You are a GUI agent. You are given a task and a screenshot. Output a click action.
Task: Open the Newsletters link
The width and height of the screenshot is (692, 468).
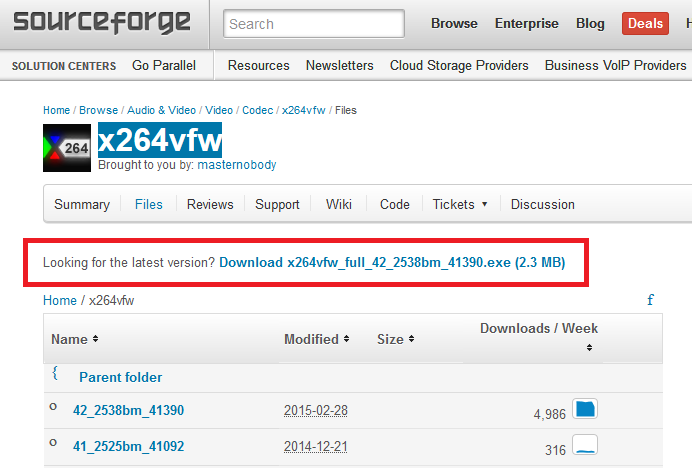[x=339, y=65]
